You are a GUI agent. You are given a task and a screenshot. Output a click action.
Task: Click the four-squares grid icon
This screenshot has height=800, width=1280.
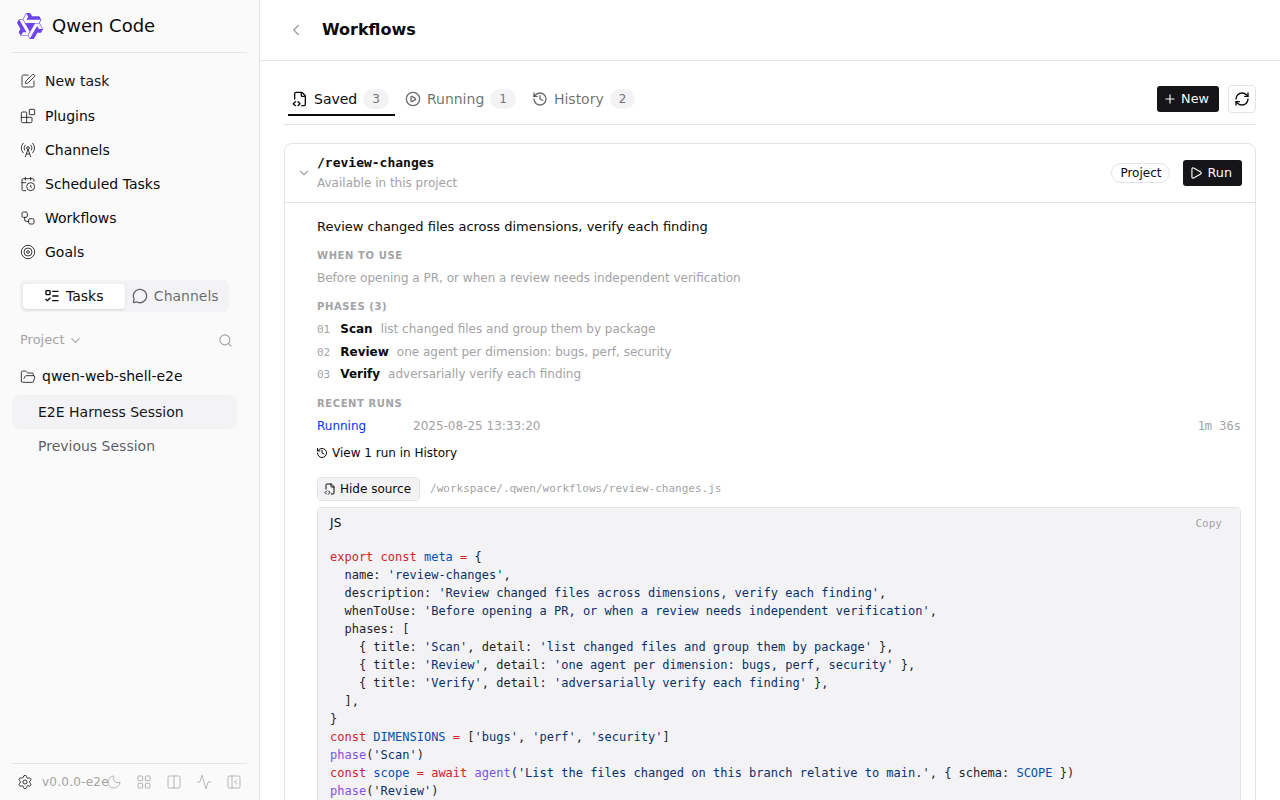tap(144, 782)
